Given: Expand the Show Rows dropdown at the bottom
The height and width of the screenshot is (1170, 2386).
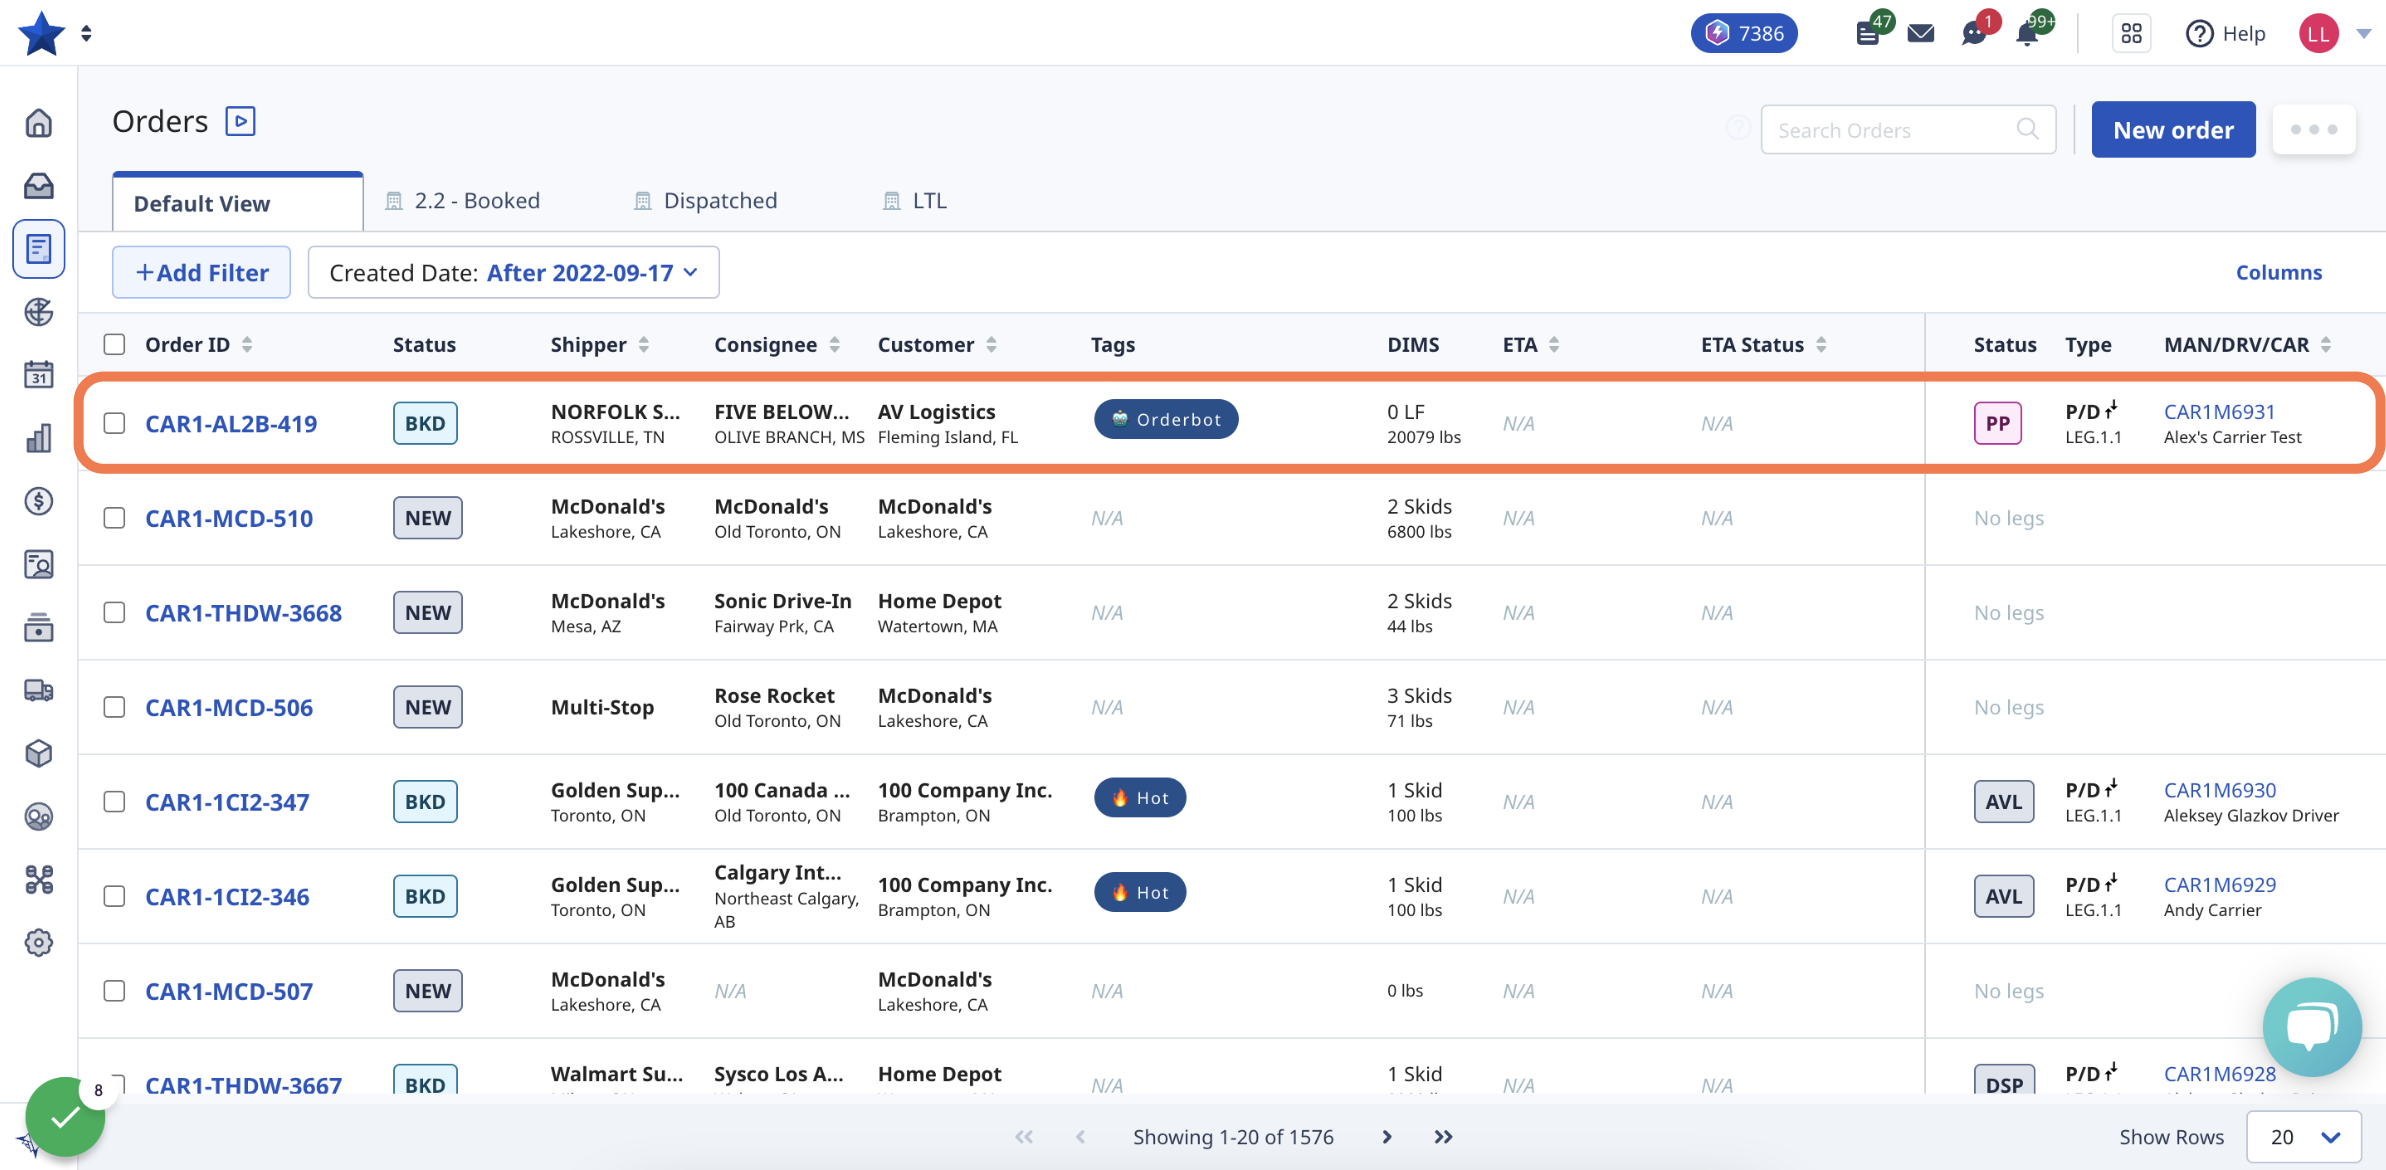Looking at the screenshot, I should (x=2303, y=1137).
